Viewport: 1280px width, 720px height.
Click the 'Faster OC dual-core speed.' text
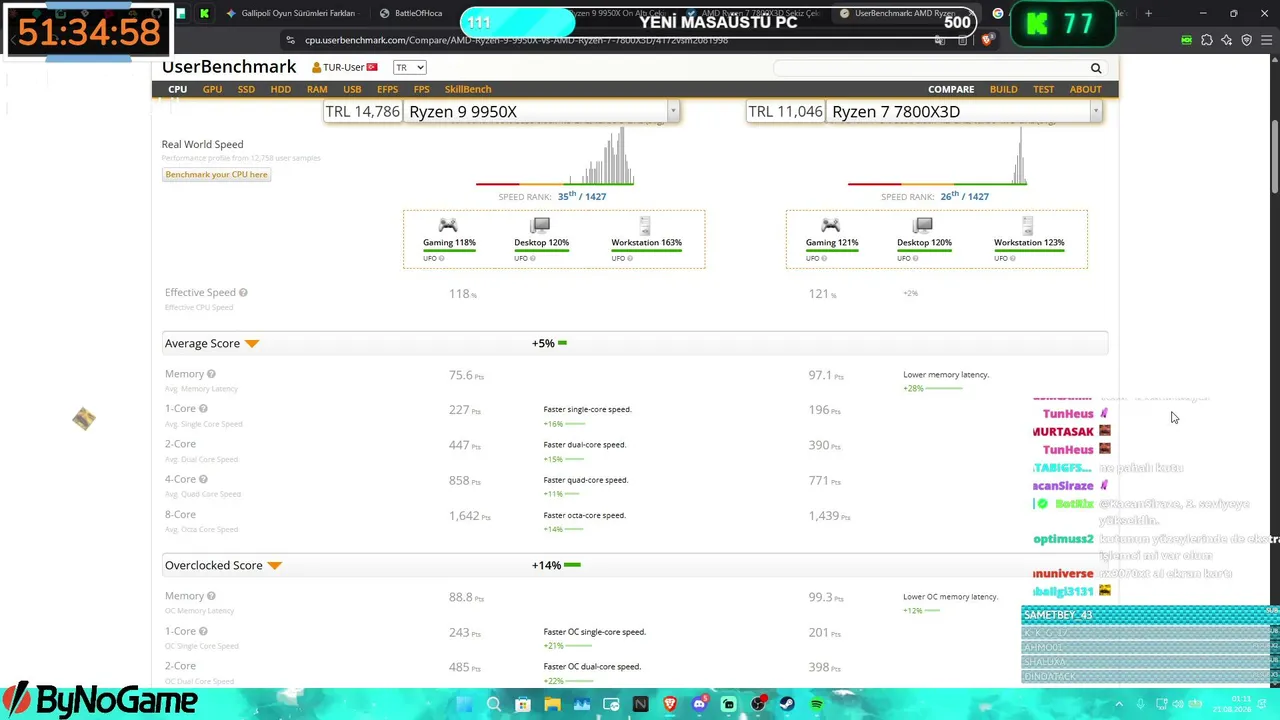pyautogui.click(x=592, y=666)
